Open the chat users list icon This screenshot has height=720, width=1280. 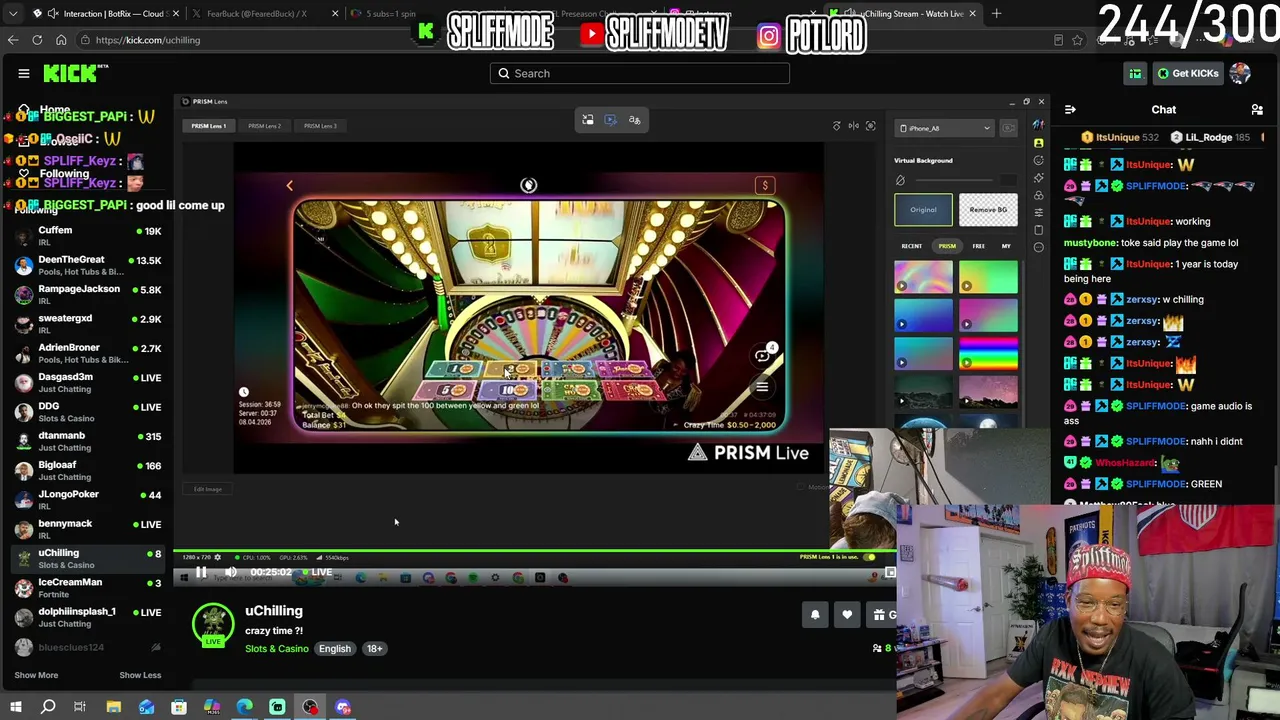click(1257, 110)
